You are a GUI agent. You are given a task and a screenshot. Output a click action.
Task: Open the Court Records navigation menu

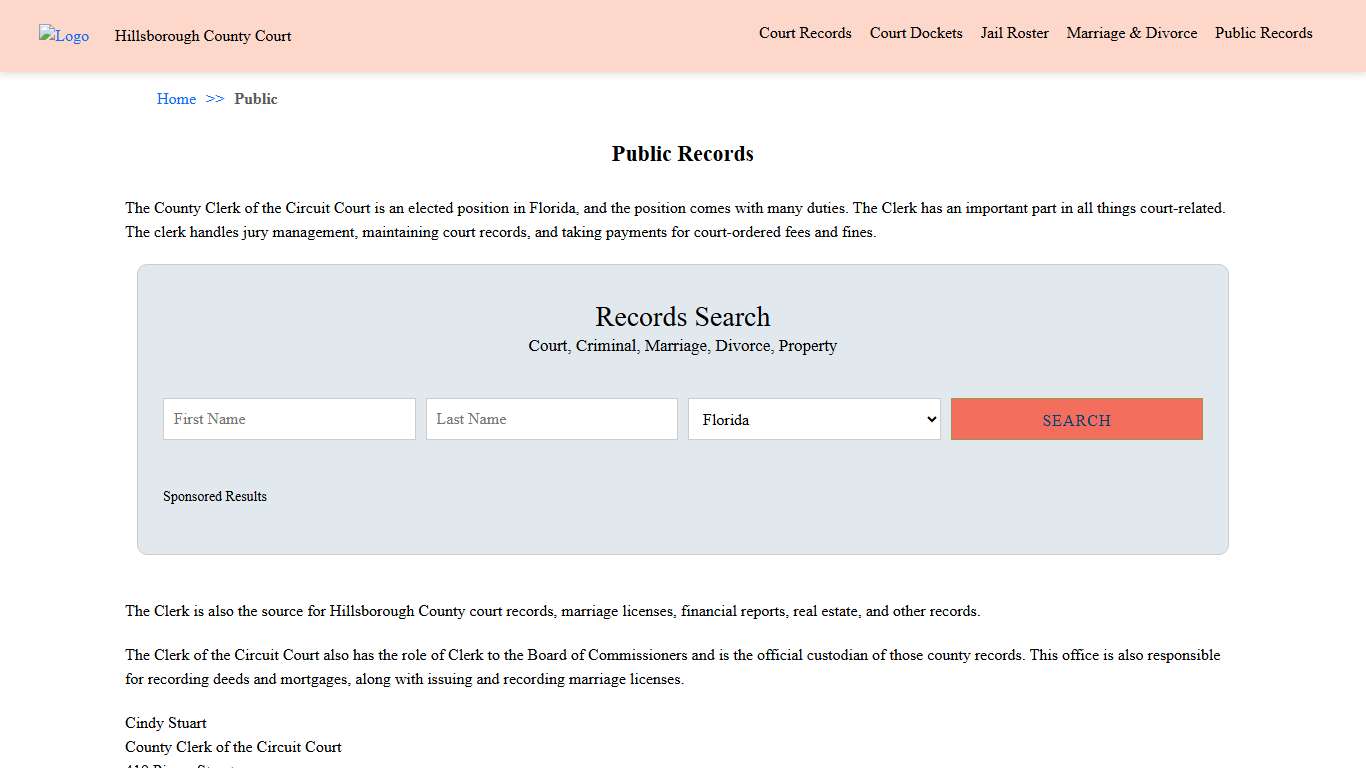pos(805,33)
